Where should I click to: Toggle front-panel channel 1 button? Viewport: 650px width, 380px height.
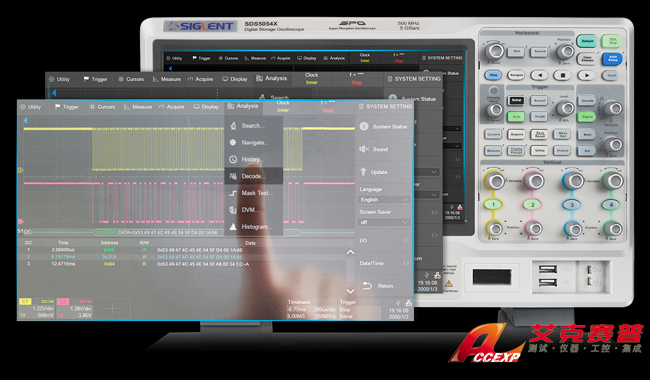coord(493,204)
